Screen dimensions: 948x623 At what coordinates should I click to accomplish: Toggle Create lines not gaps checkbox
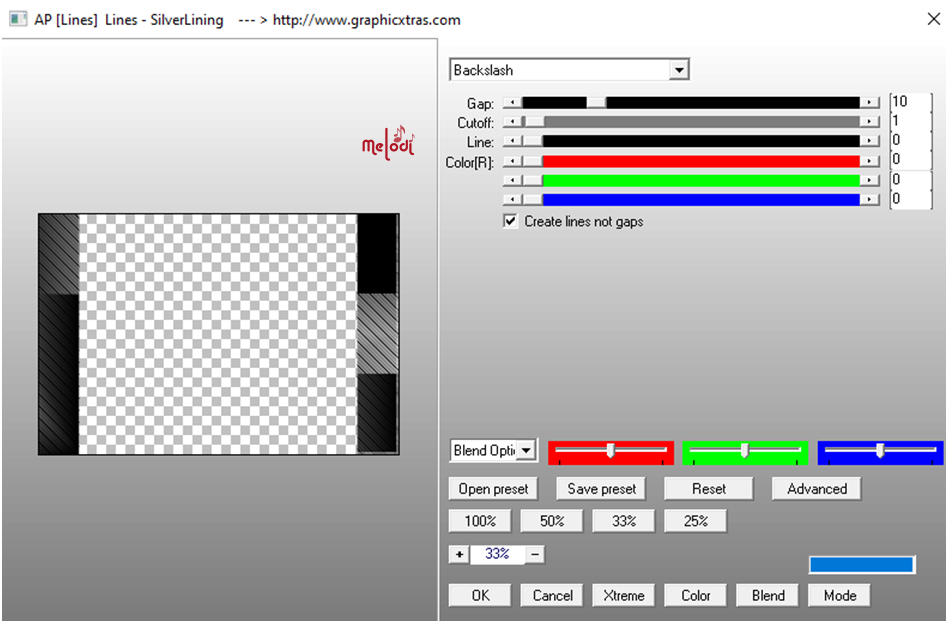tap(510, 221)
